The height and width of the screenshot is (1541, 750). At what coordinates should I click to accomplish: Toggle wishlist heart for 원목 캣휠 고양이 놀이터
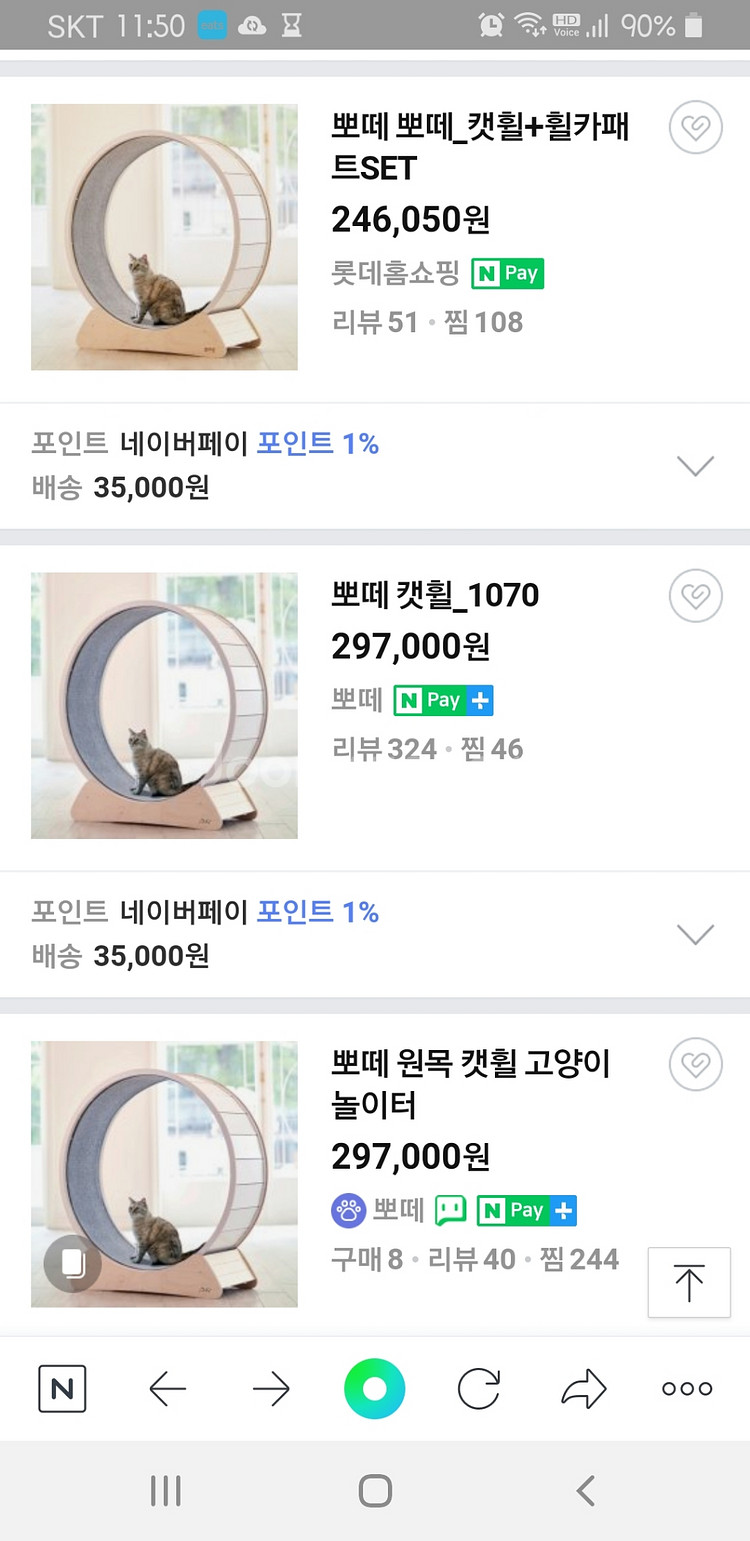695,1064
